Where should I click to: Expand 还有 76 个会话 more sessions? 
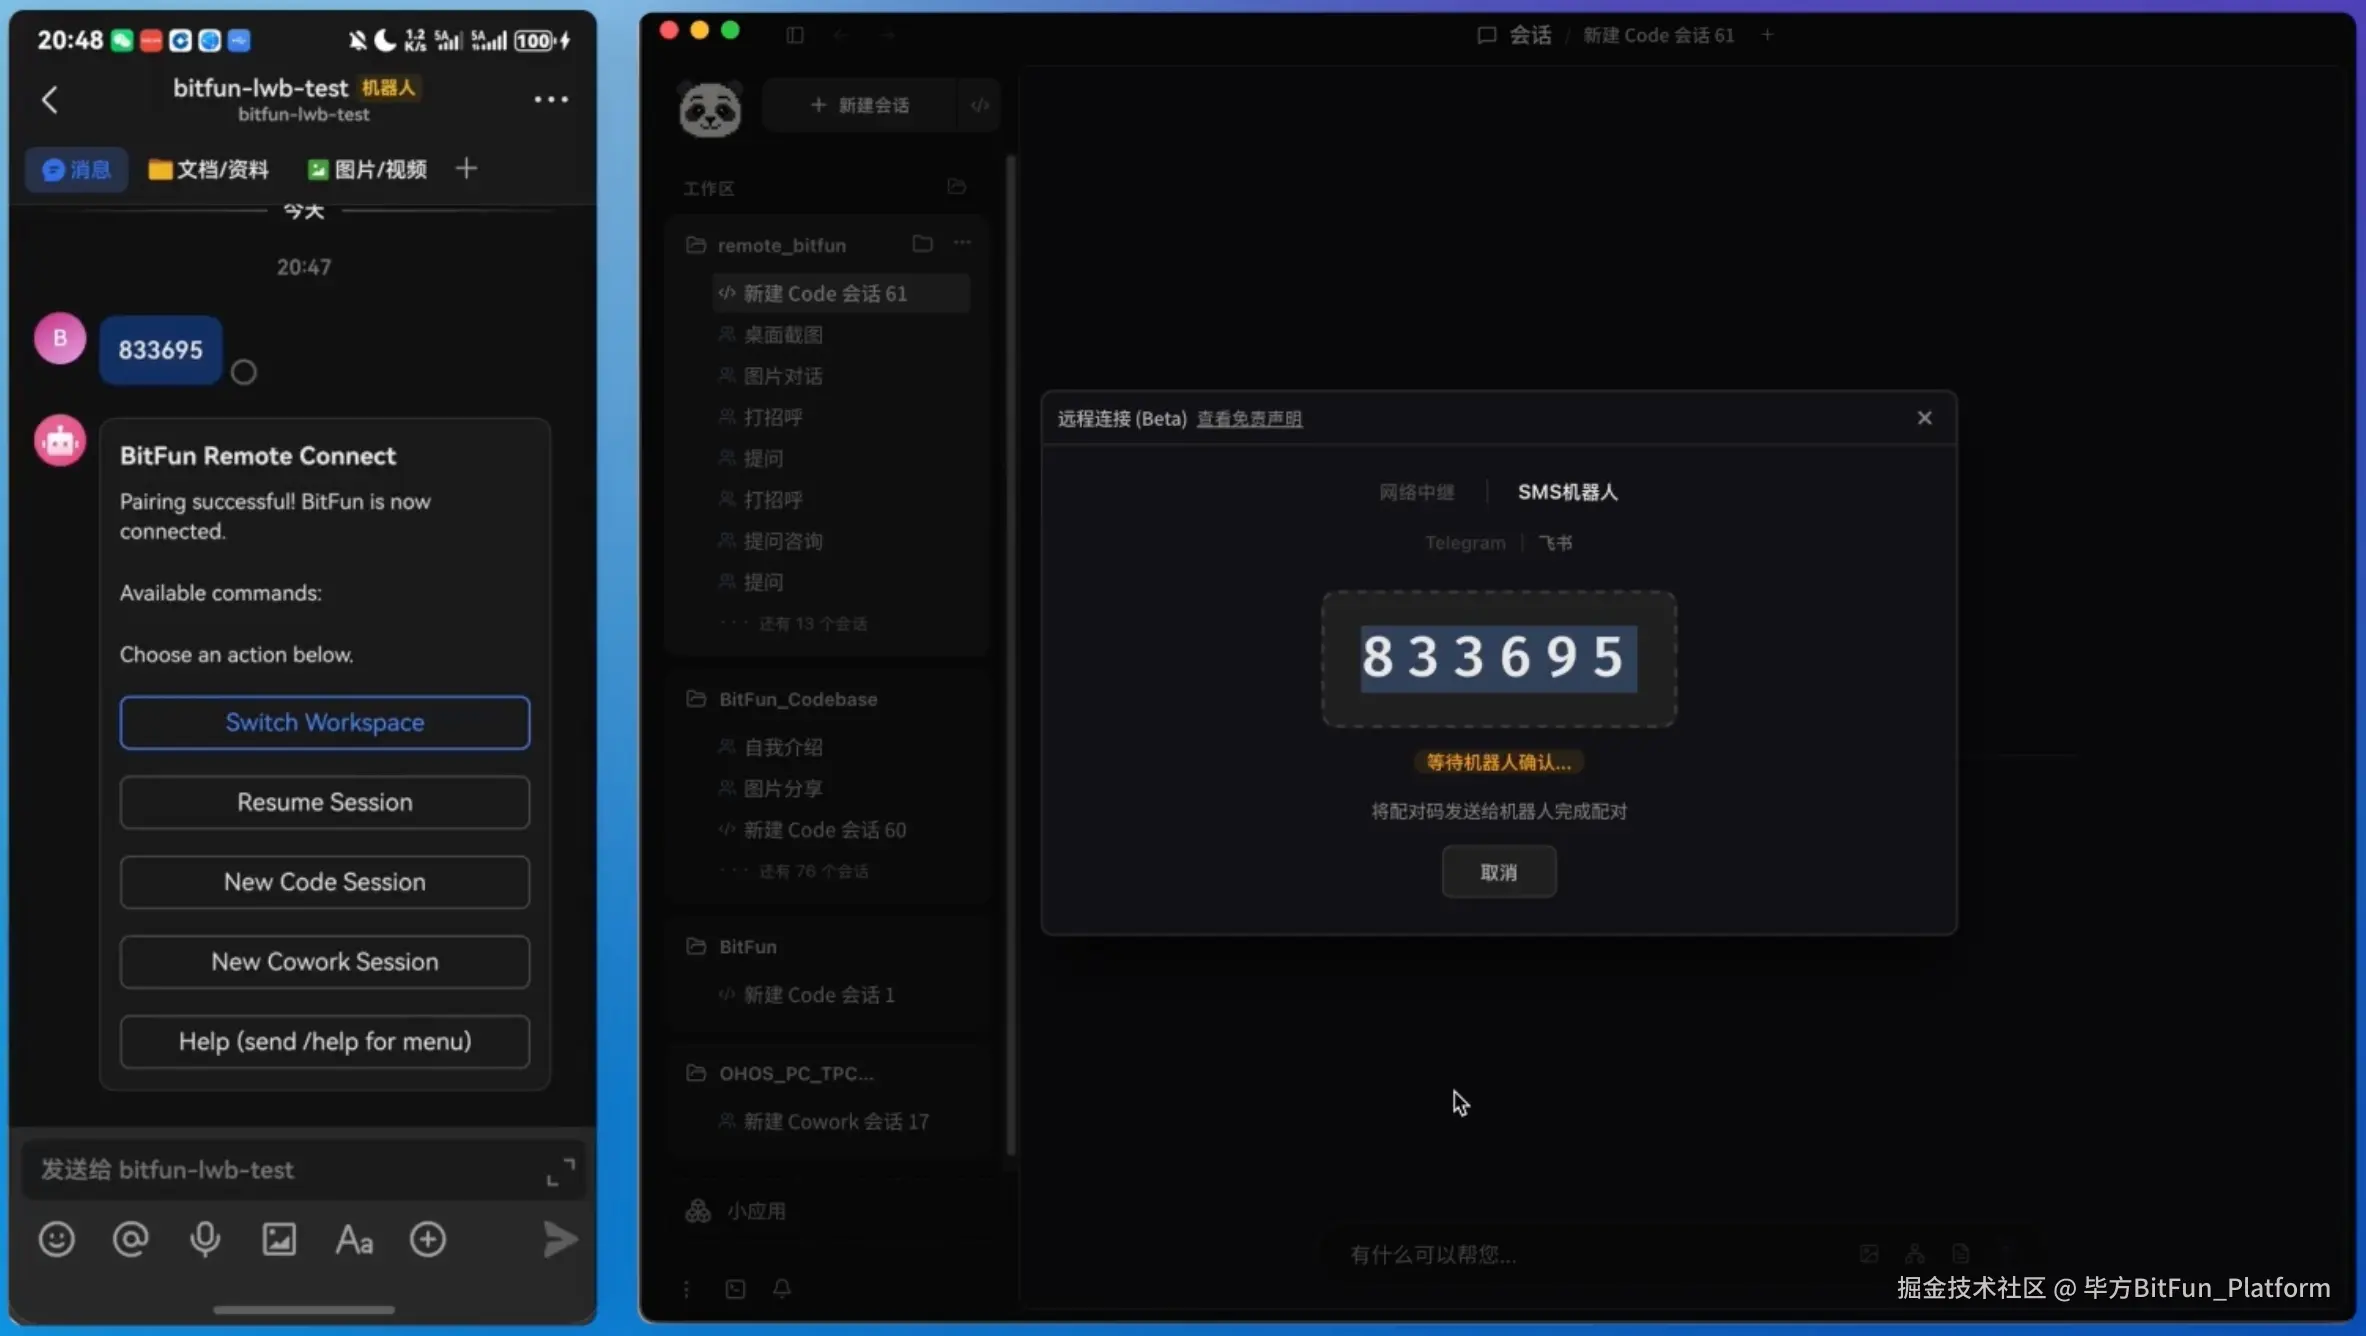(812, 871)
